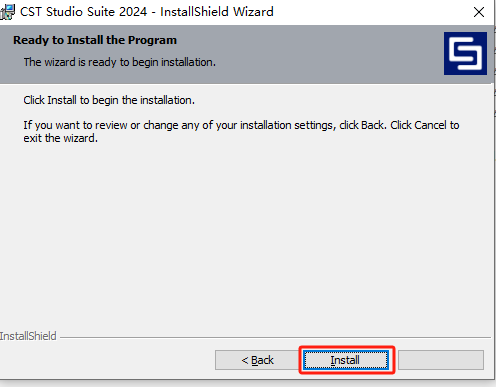Click the word 'Cancel' in the instructions paragraph
Screen dimensions: 496x387
coord(430,125)
